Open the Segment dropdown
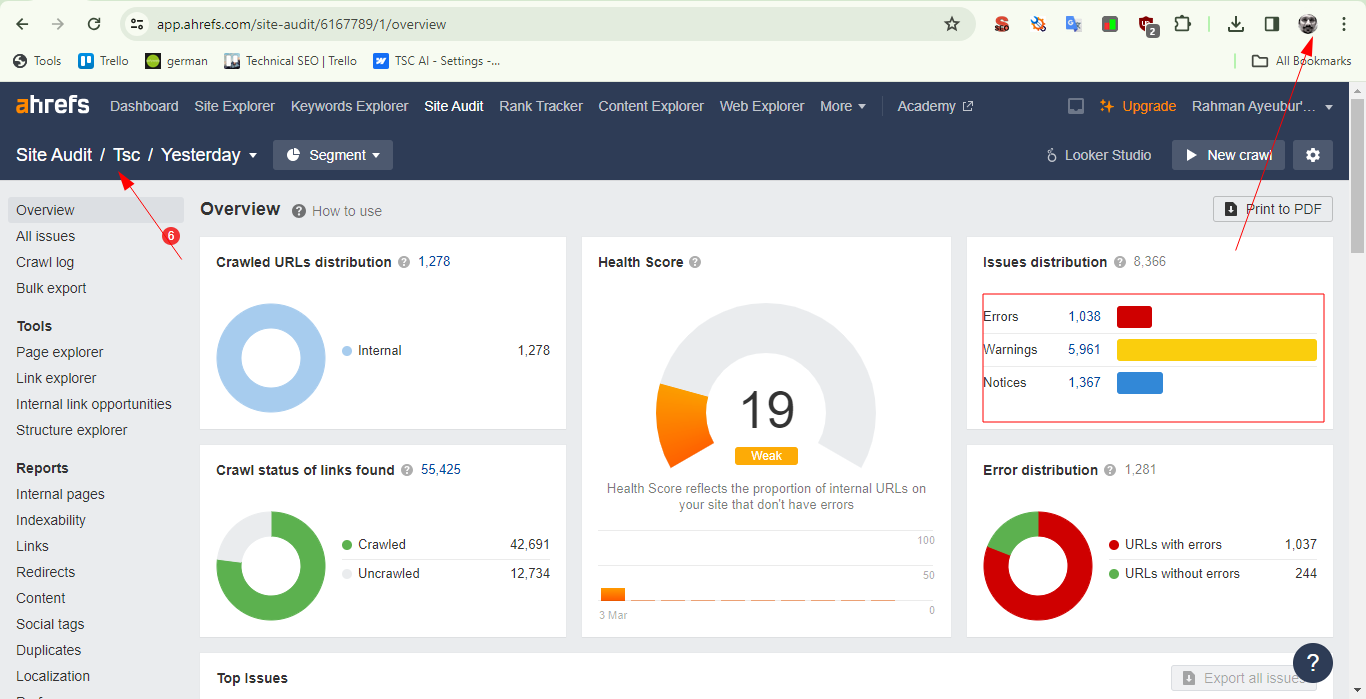The height and width of the screenshot is (699, 1366). coord(333,155)
